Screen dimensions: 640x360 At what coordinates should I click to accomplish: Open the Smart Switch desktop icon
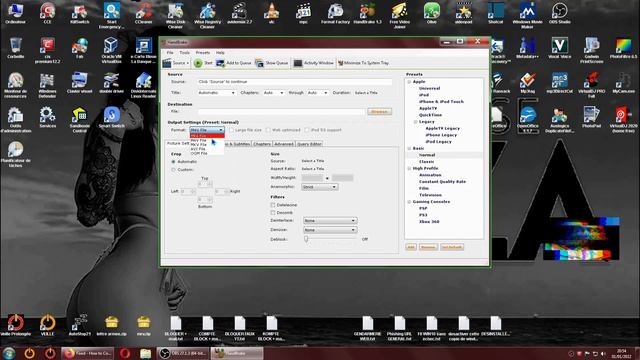click(111, 118)
